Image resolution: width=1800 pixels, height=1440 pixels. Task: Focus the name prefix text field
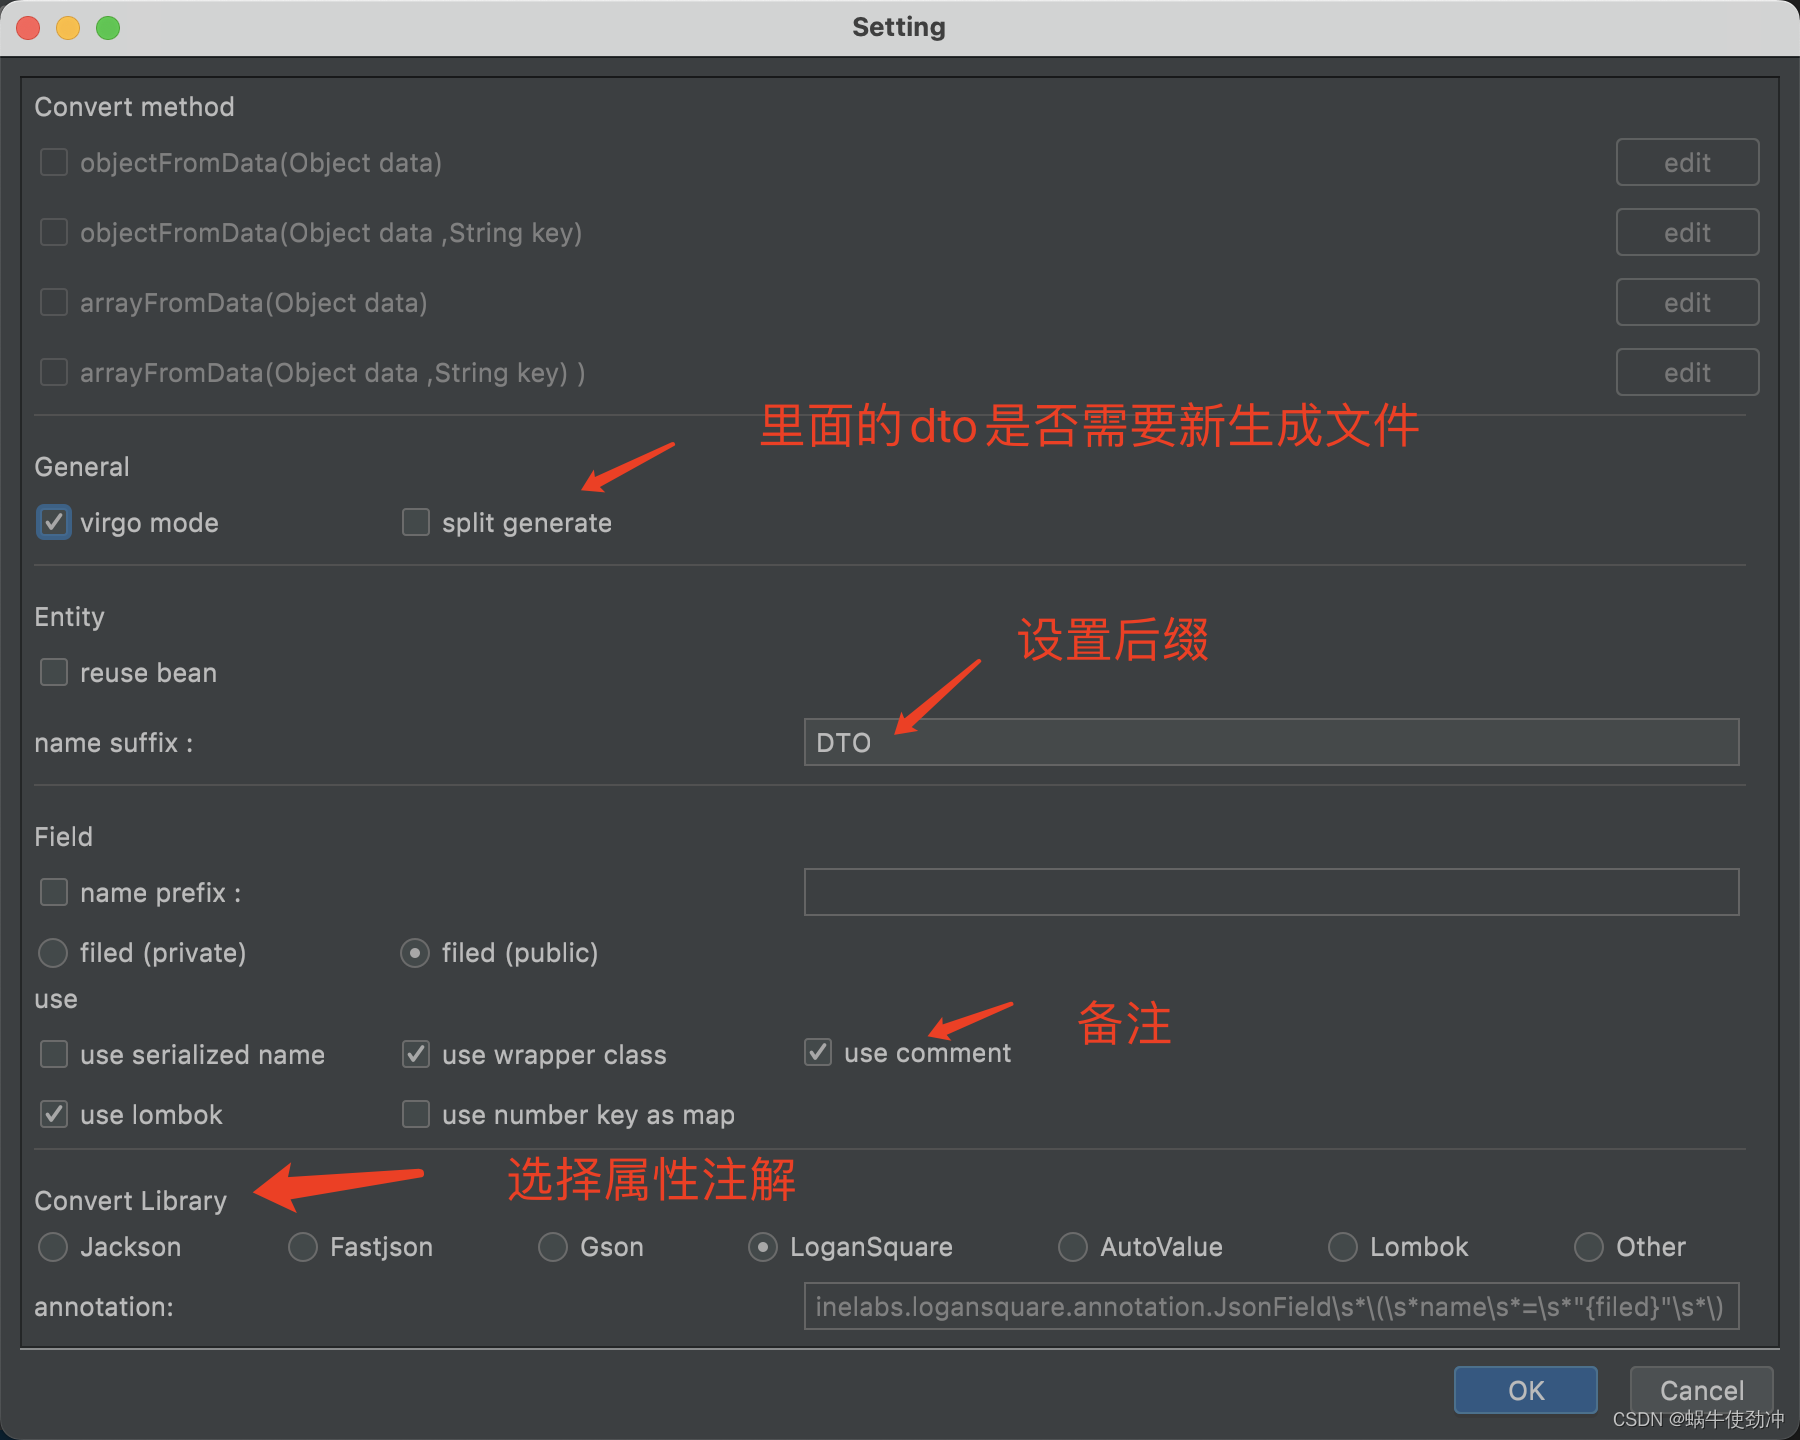coord(1270,892)
